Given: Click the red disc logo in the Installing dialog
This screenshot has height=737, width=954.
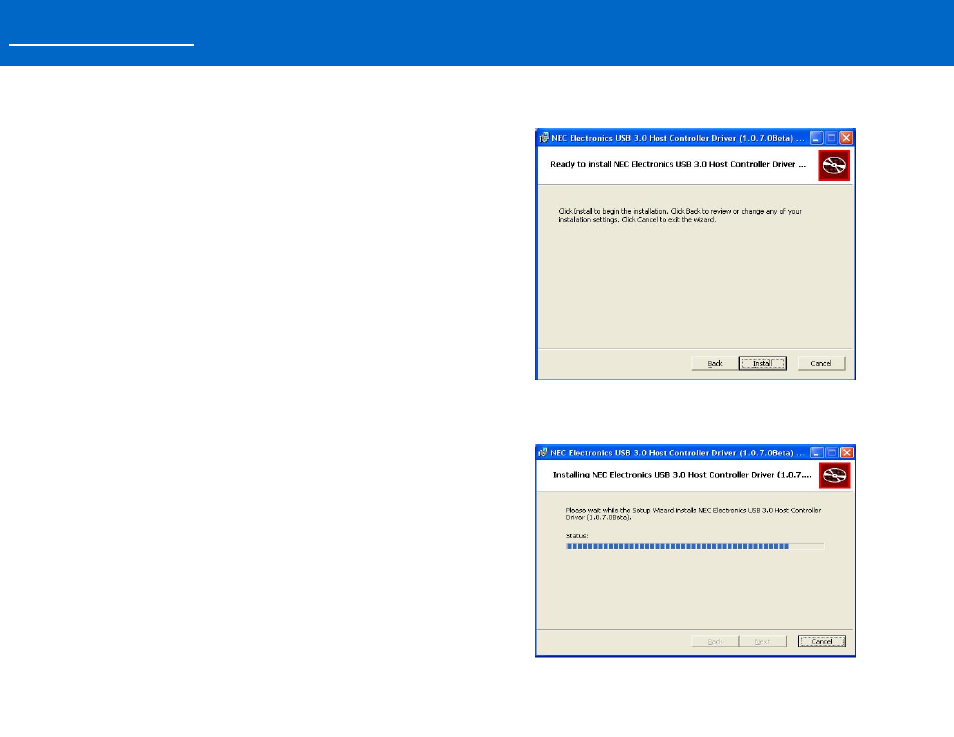Looking at the screenshot, I should pyautogui.click(x=834, y=475).
